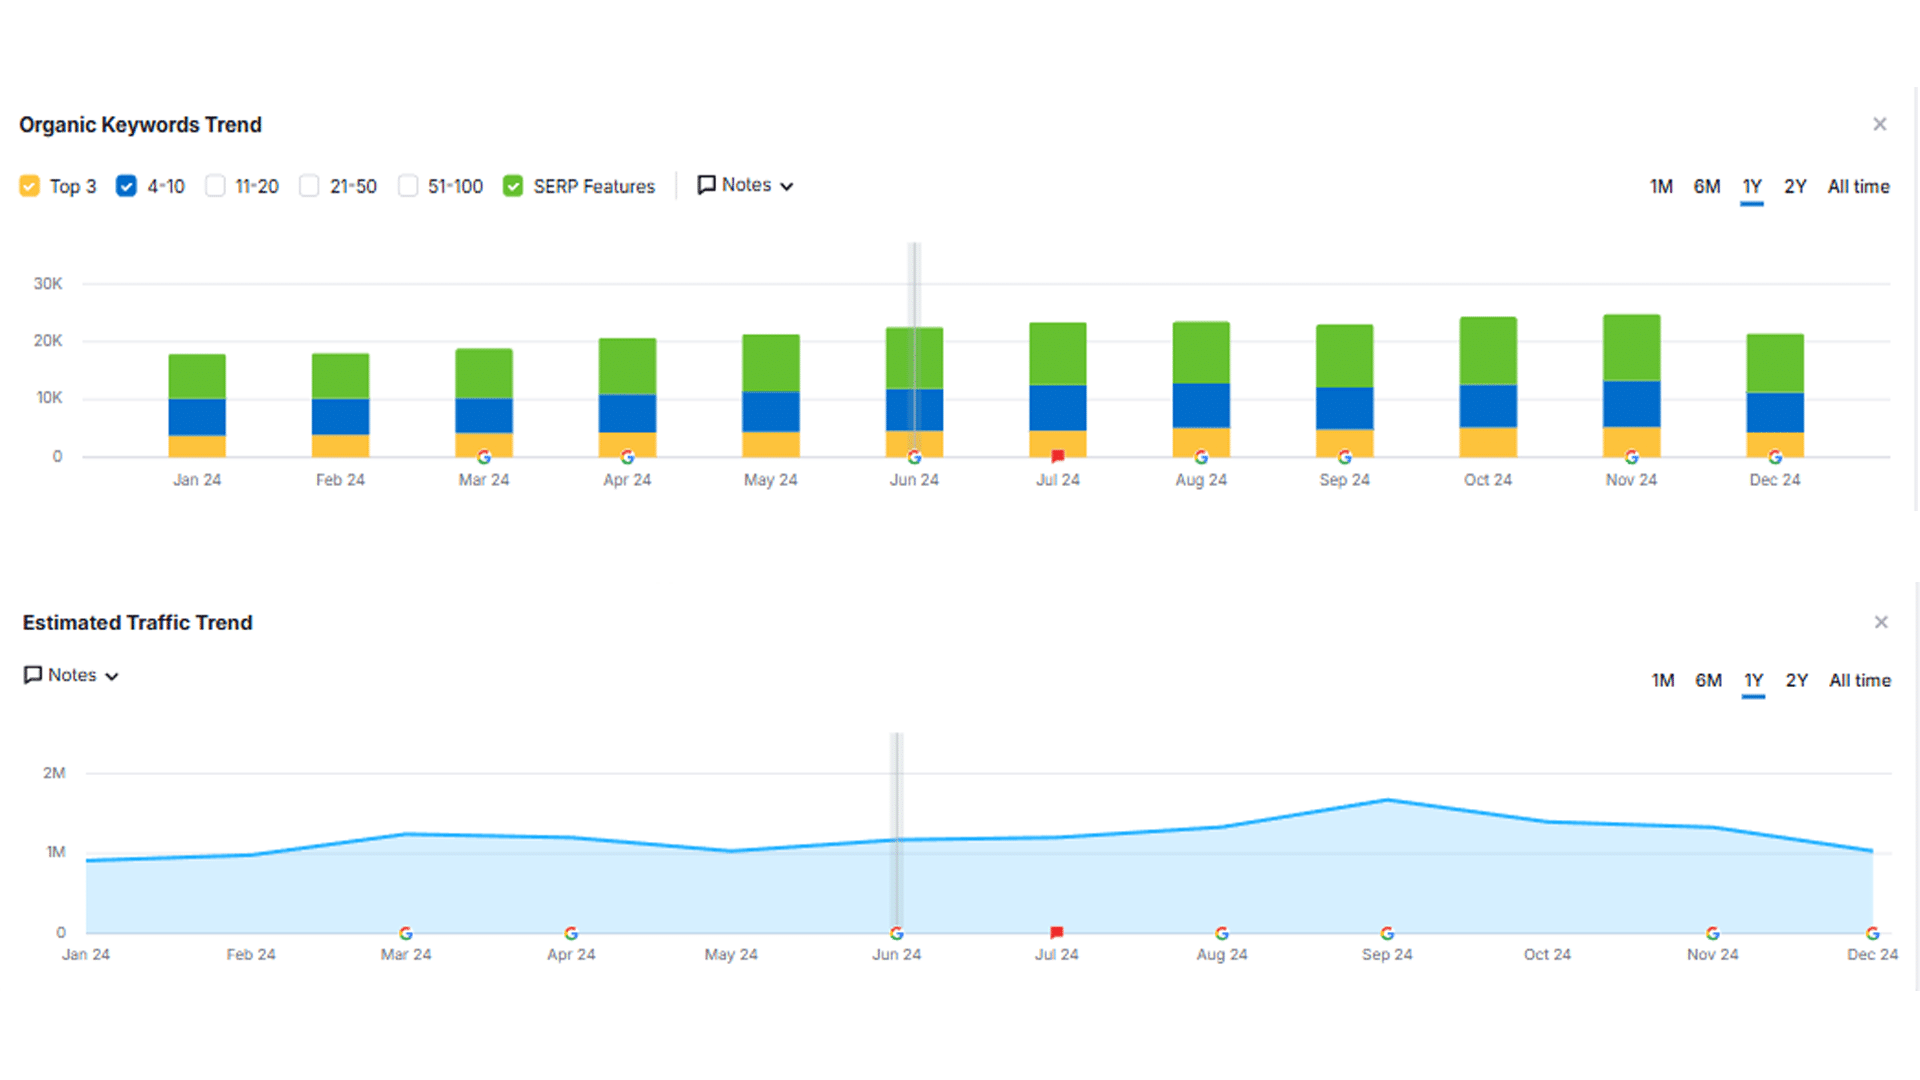
Task: Click red flag marker on Estimated Traffic chart
Action: click(1056, 933)
